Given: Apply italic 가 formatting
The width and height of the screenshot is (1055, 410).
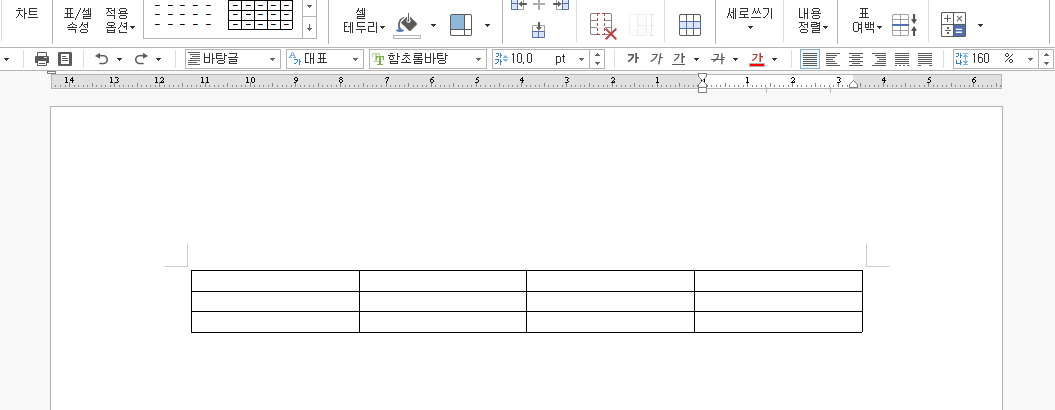Looking at the screenshot, I should (x=656, y=59).
